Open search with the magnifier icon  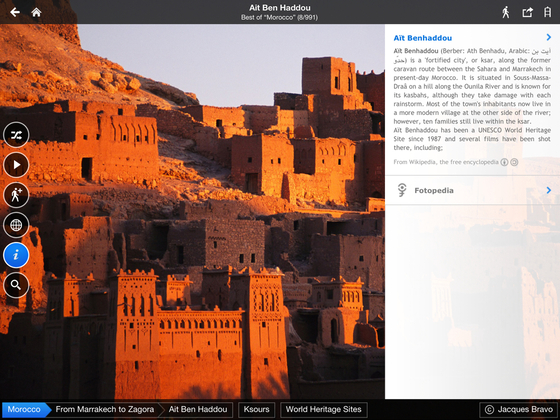coord(16,285)
